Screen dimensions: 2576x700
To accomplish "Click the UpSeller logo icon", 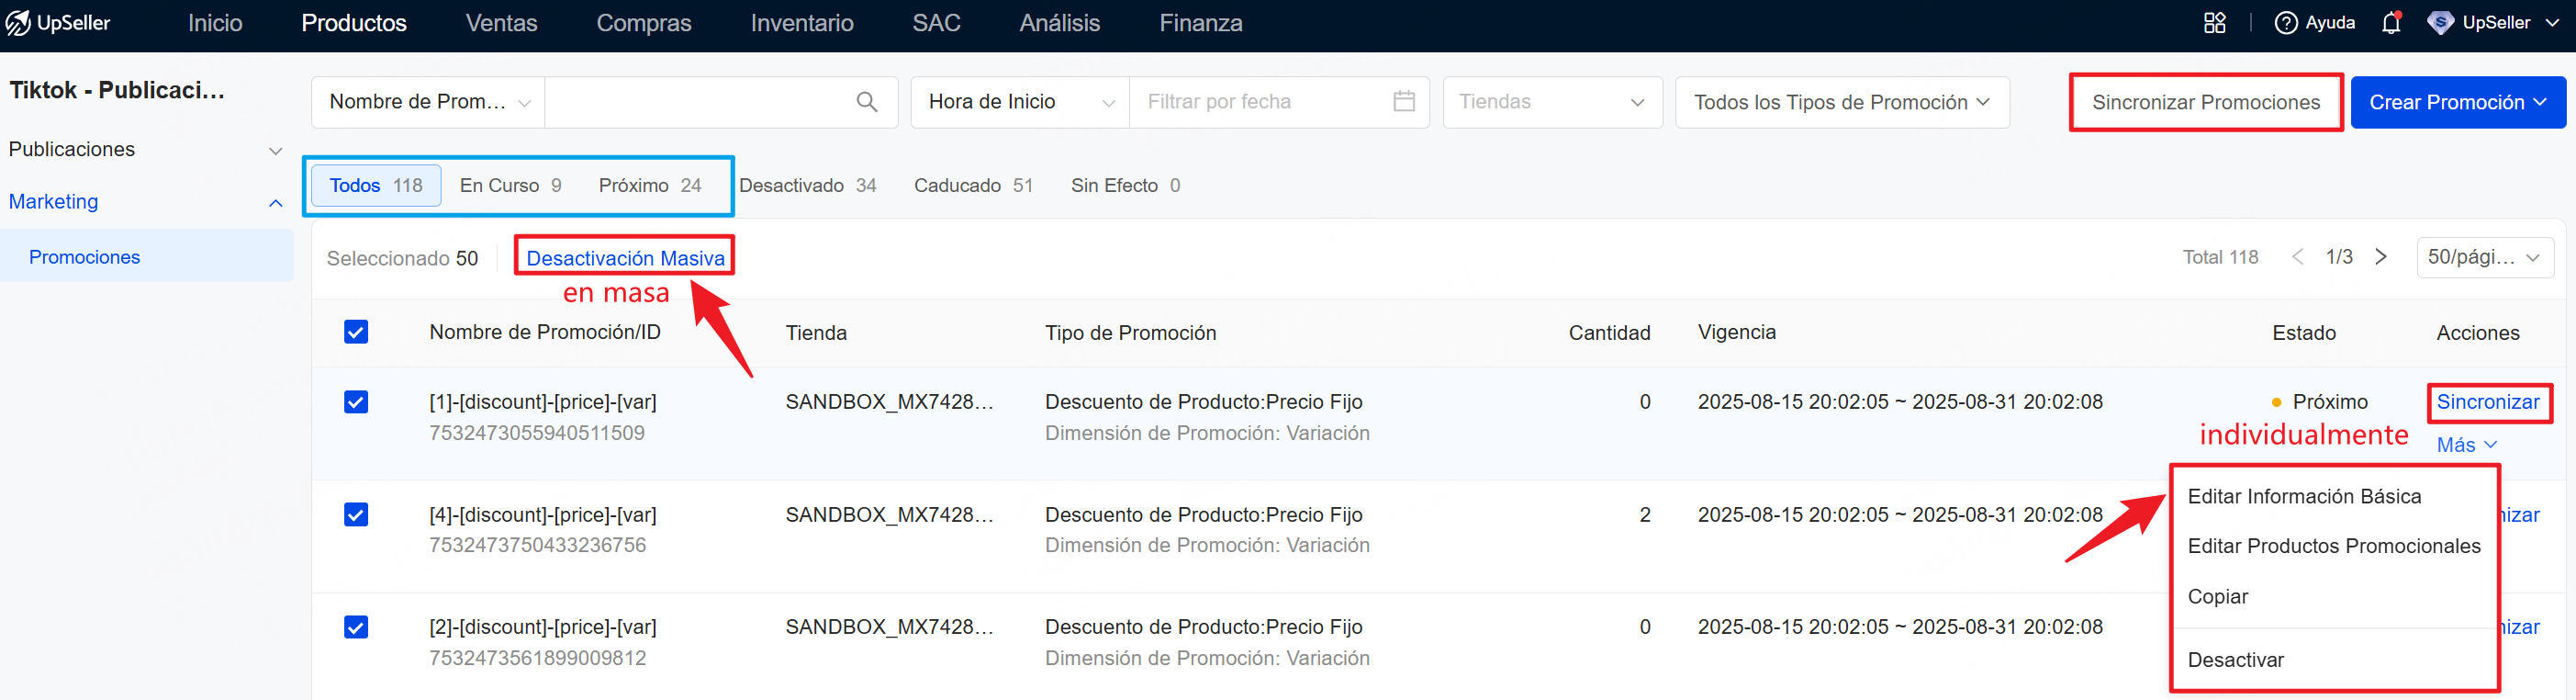I will 18,22.
